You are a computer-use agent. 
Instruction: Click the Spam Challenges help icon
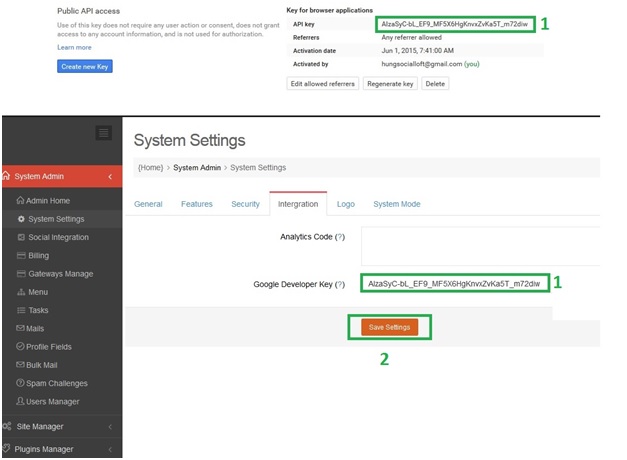click(21, 383)
